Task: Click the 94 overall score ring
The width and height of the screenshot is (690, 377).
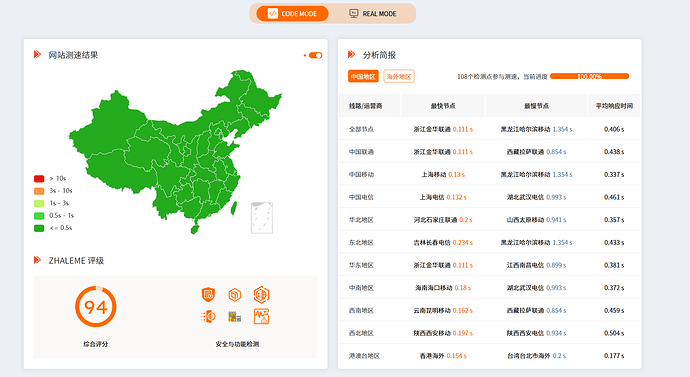Action: [x=95, y=307]
